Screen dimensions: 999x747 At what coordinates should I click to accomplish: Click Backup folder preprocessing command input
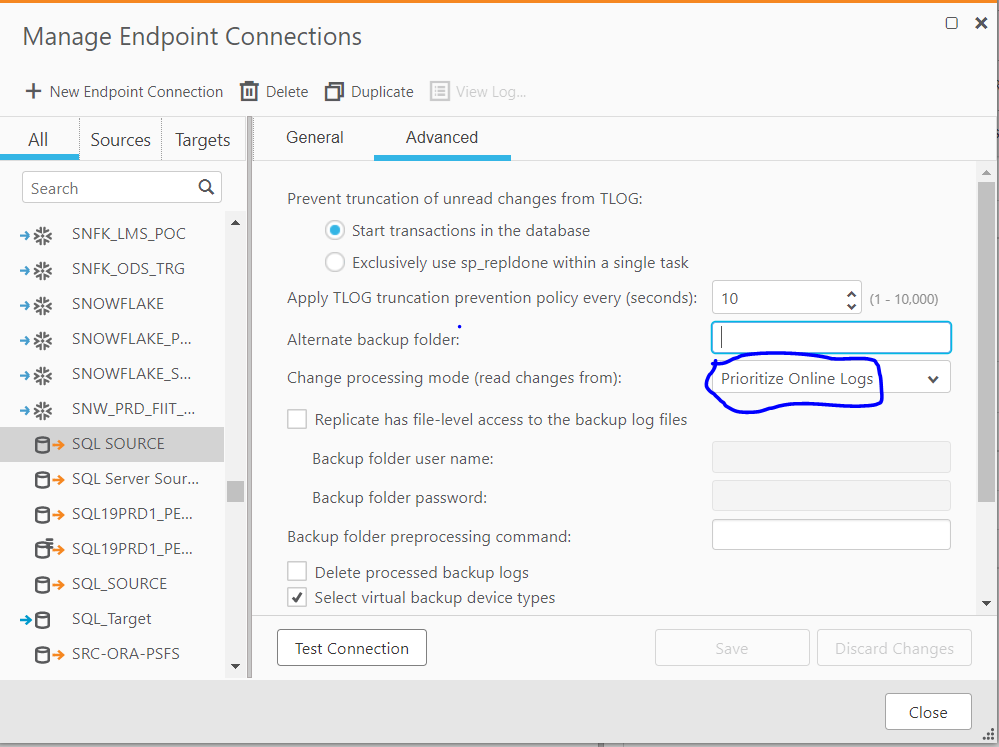pyautogui.click(x=831, y=535)
